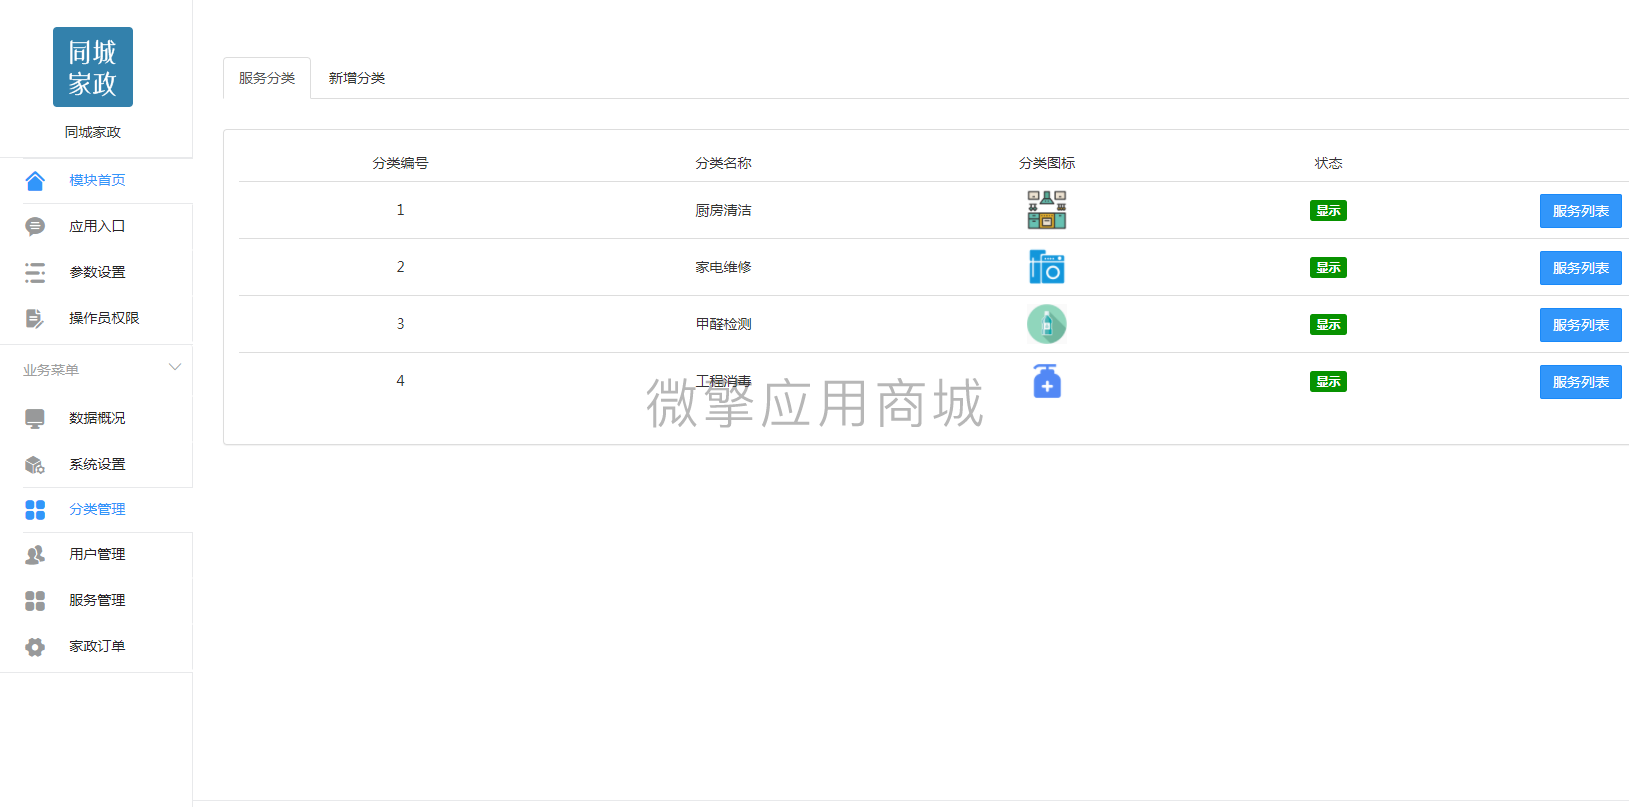This screenshot has height=807, width=1629.
Task: Toggle the 显示 status badge for 厨房清洁
Action: pos(1328,210)
